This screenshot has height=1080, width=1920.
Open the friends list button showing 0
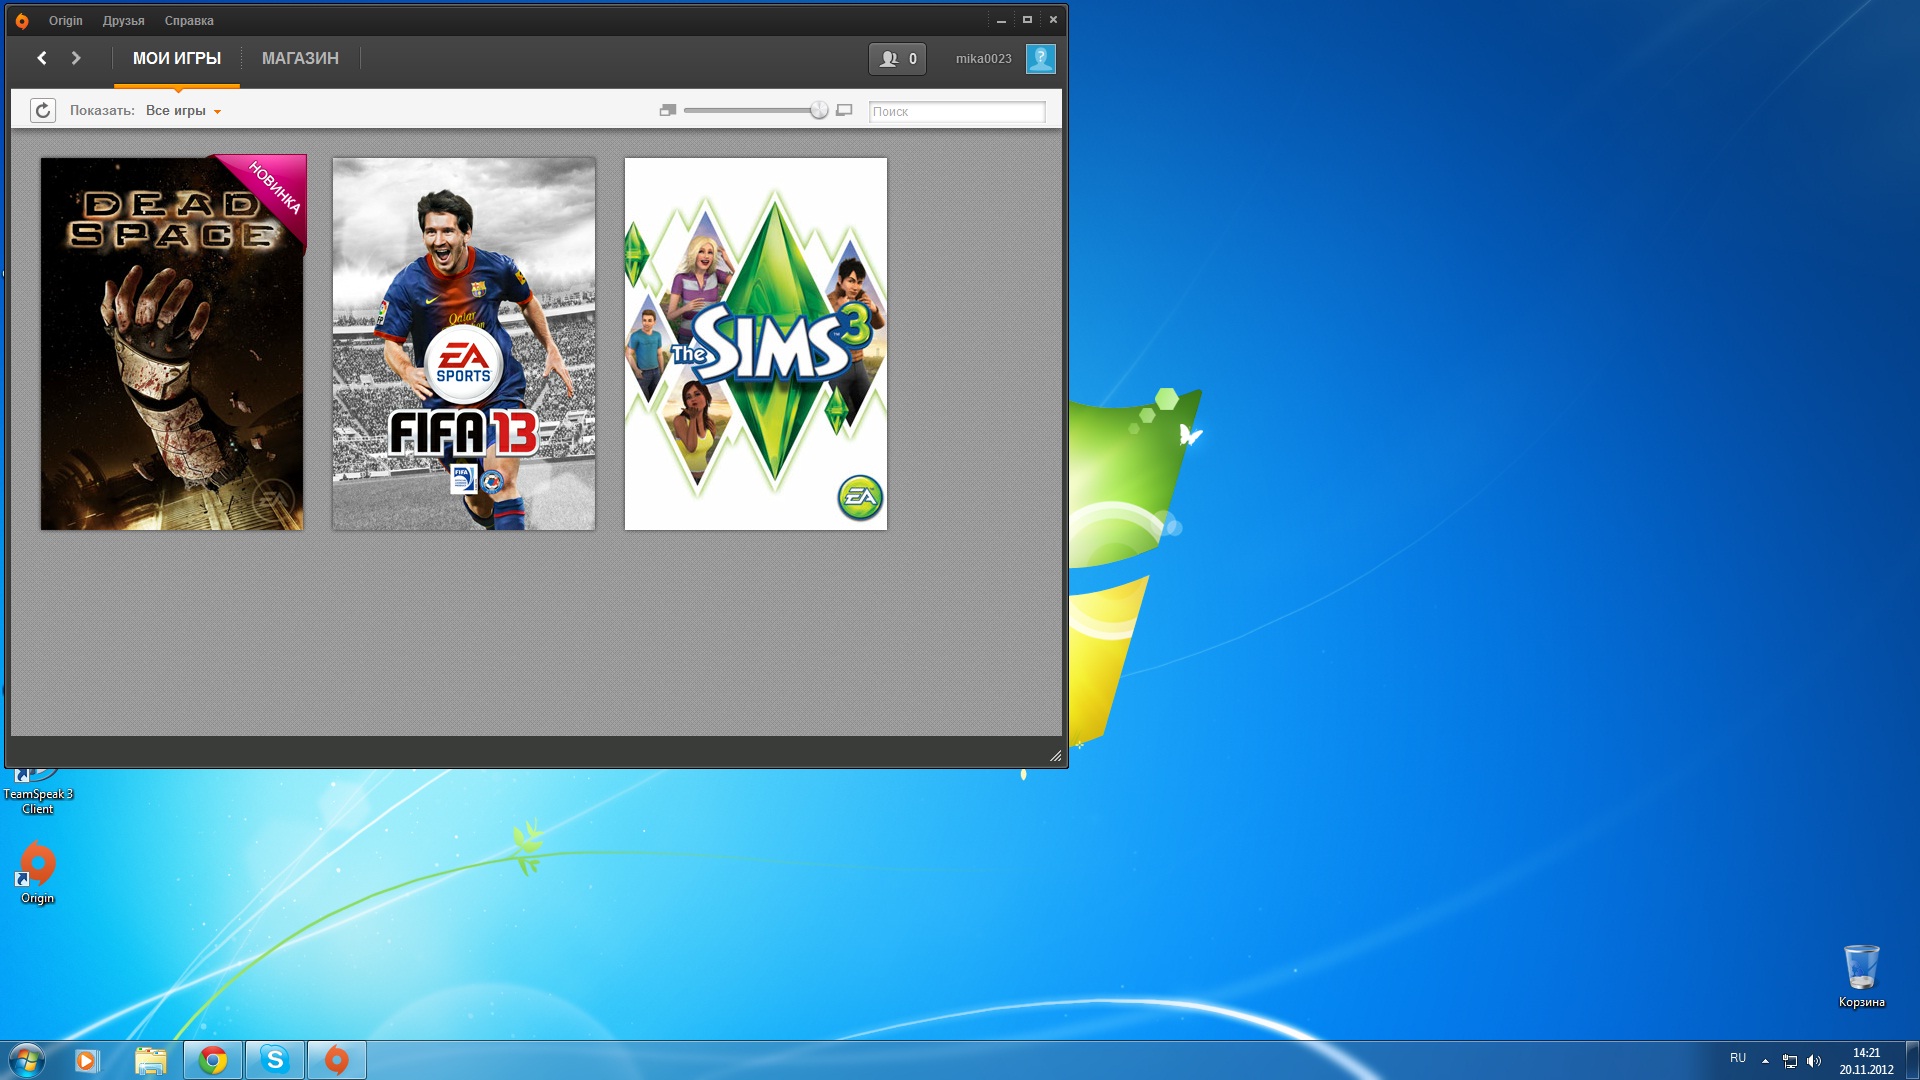point(897,59)
